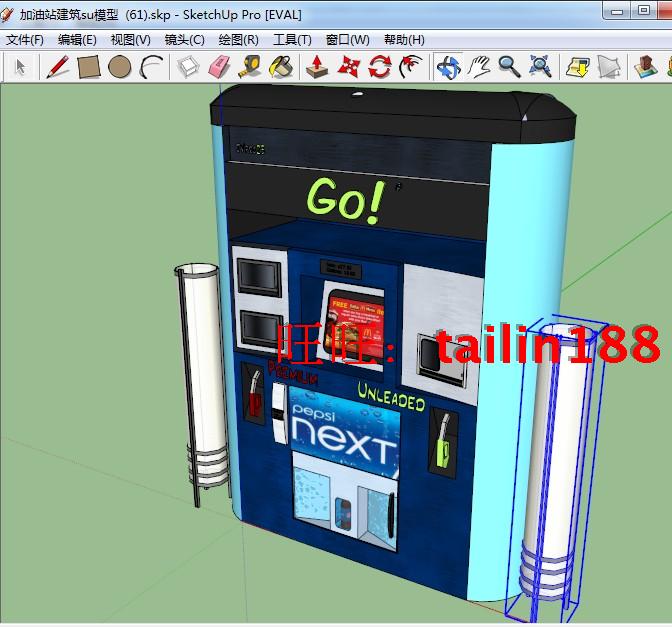Click the left white cylinder post
This screenshot has height=627, width=672.
click(x=202, y=377)
